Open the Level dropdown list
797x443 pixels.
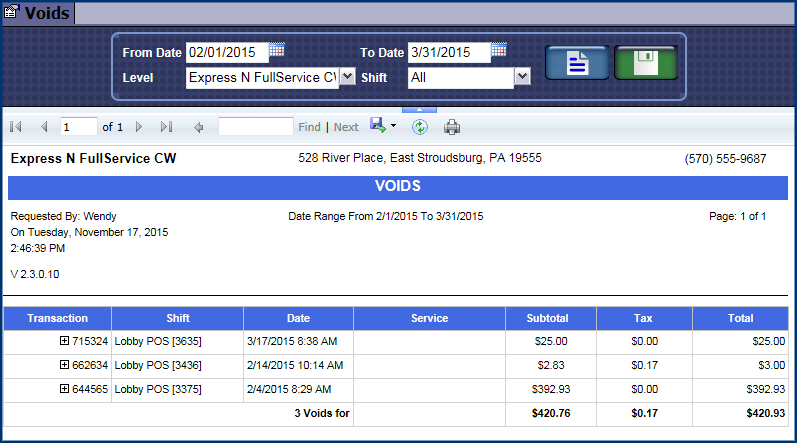347,77
